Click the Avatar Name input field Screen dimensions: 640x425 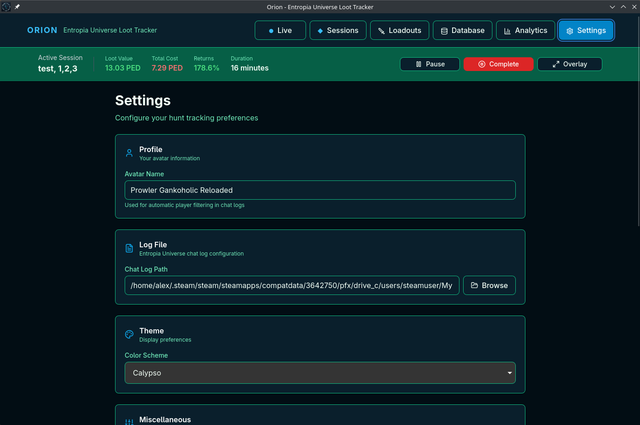[x=320, y=190]
